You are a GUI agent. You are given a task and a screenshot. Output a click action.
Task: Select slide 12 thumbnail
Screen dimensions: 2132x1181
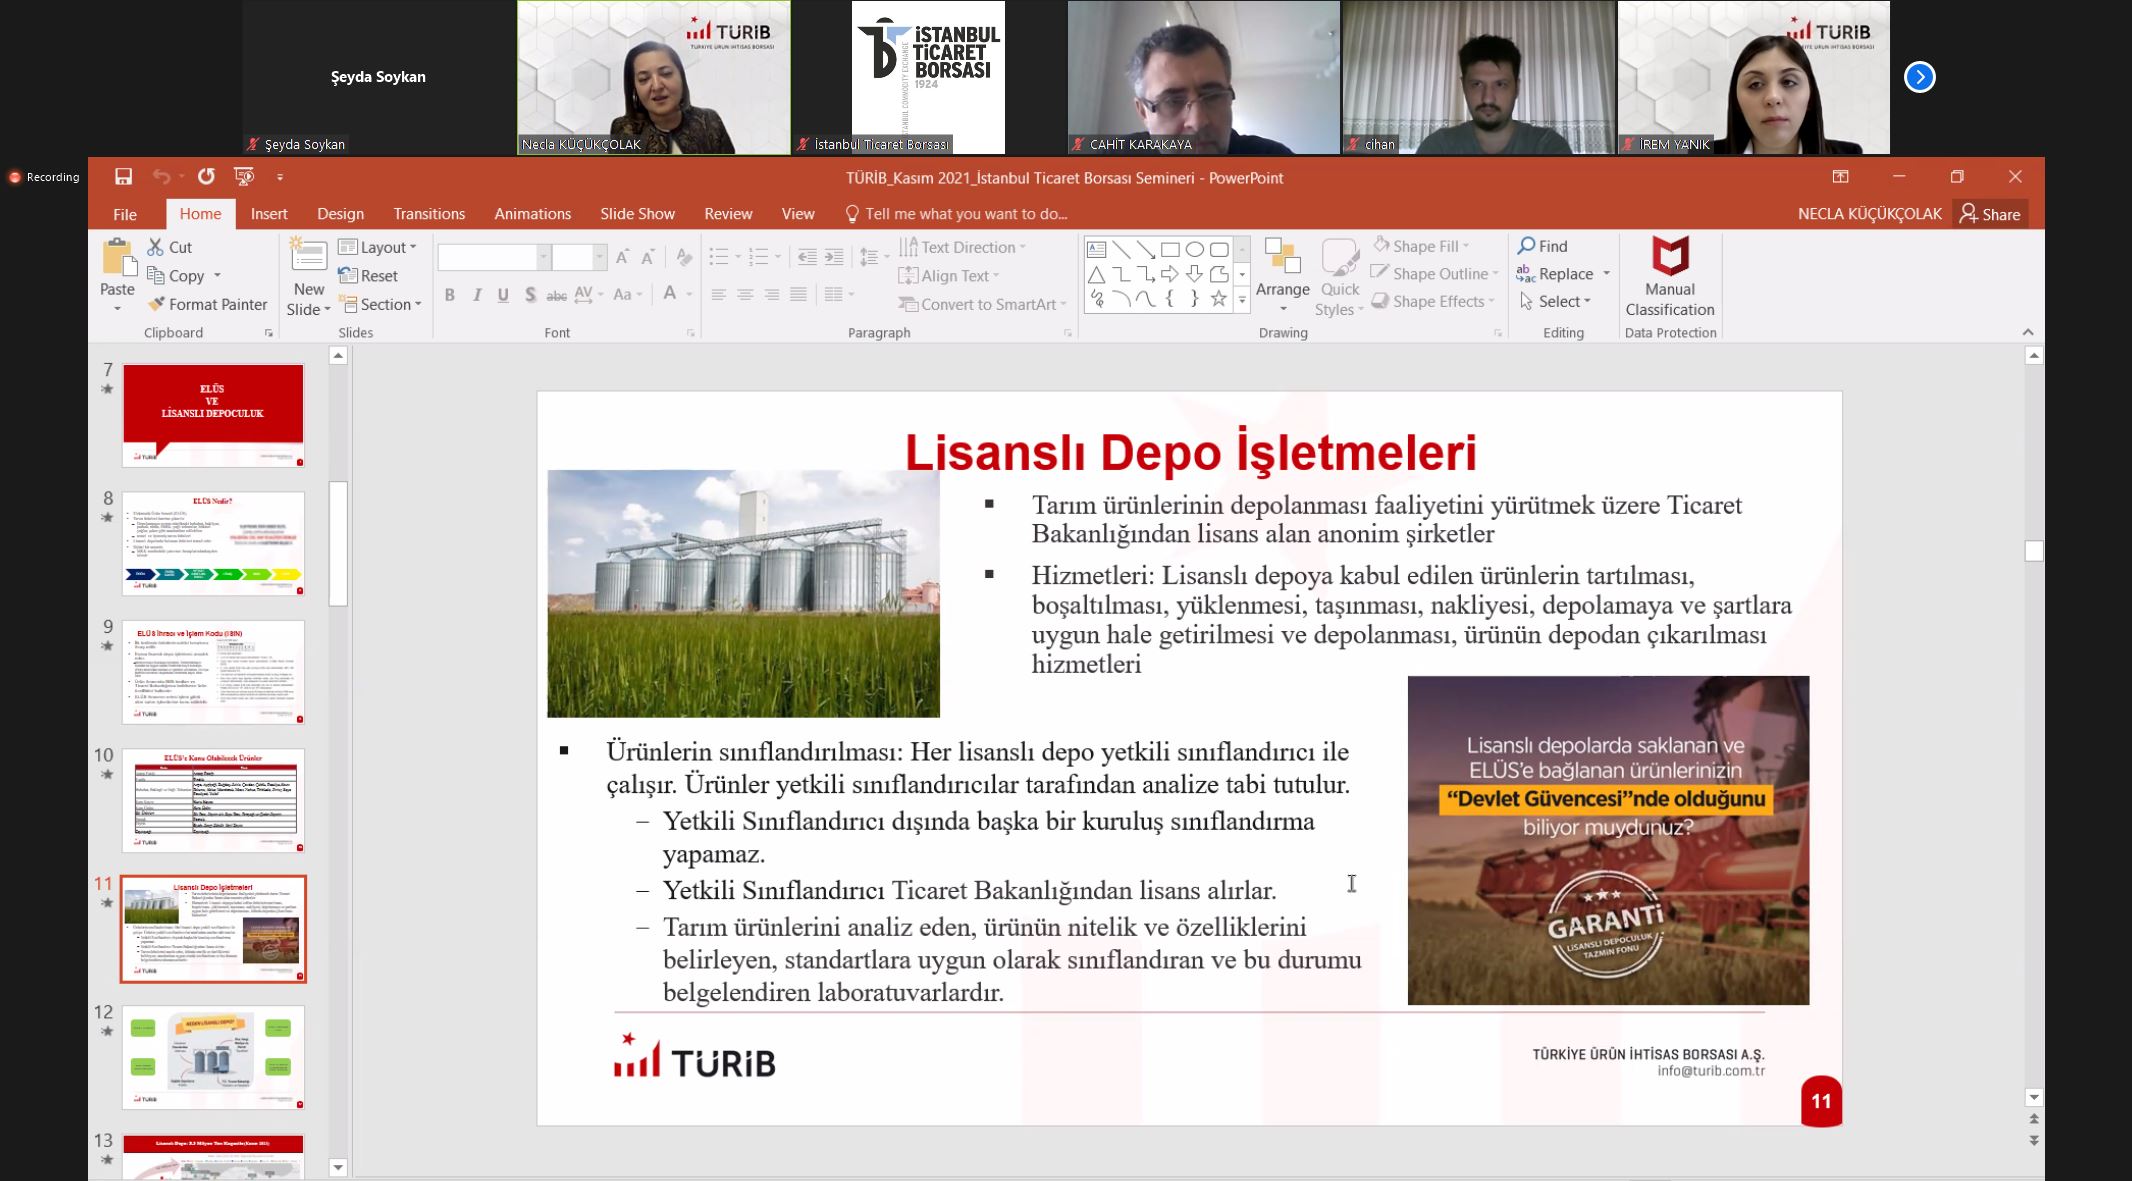[x=213, y=1057]
